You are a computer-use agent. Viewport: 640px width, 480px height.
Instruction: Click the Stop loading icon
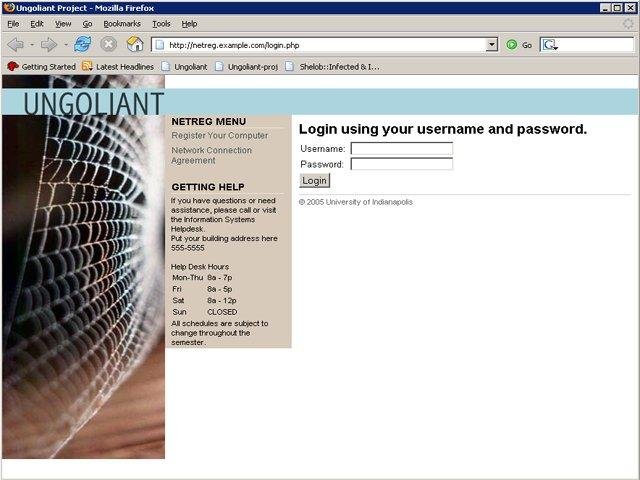click(109, 44)
